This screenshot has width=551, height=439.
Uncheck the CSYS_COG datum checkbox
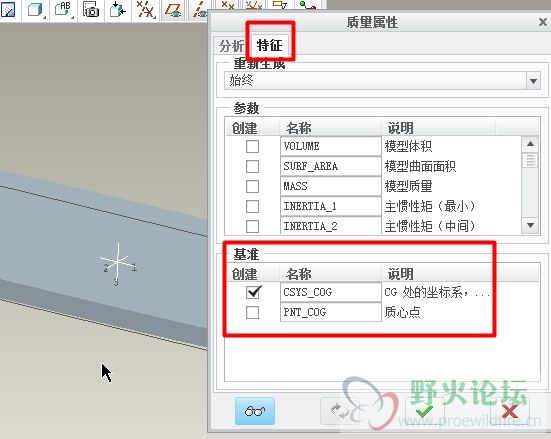tap(253, 292)
